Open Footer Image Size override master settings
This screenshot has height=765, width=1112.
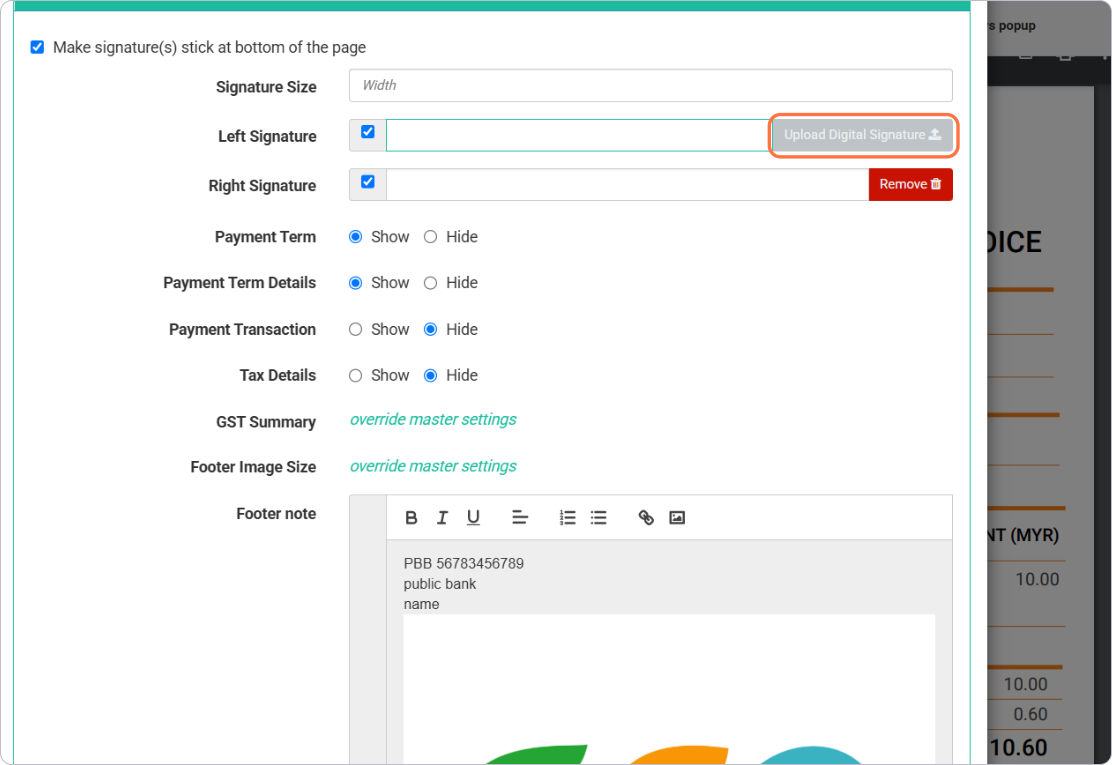coord(433,467)
